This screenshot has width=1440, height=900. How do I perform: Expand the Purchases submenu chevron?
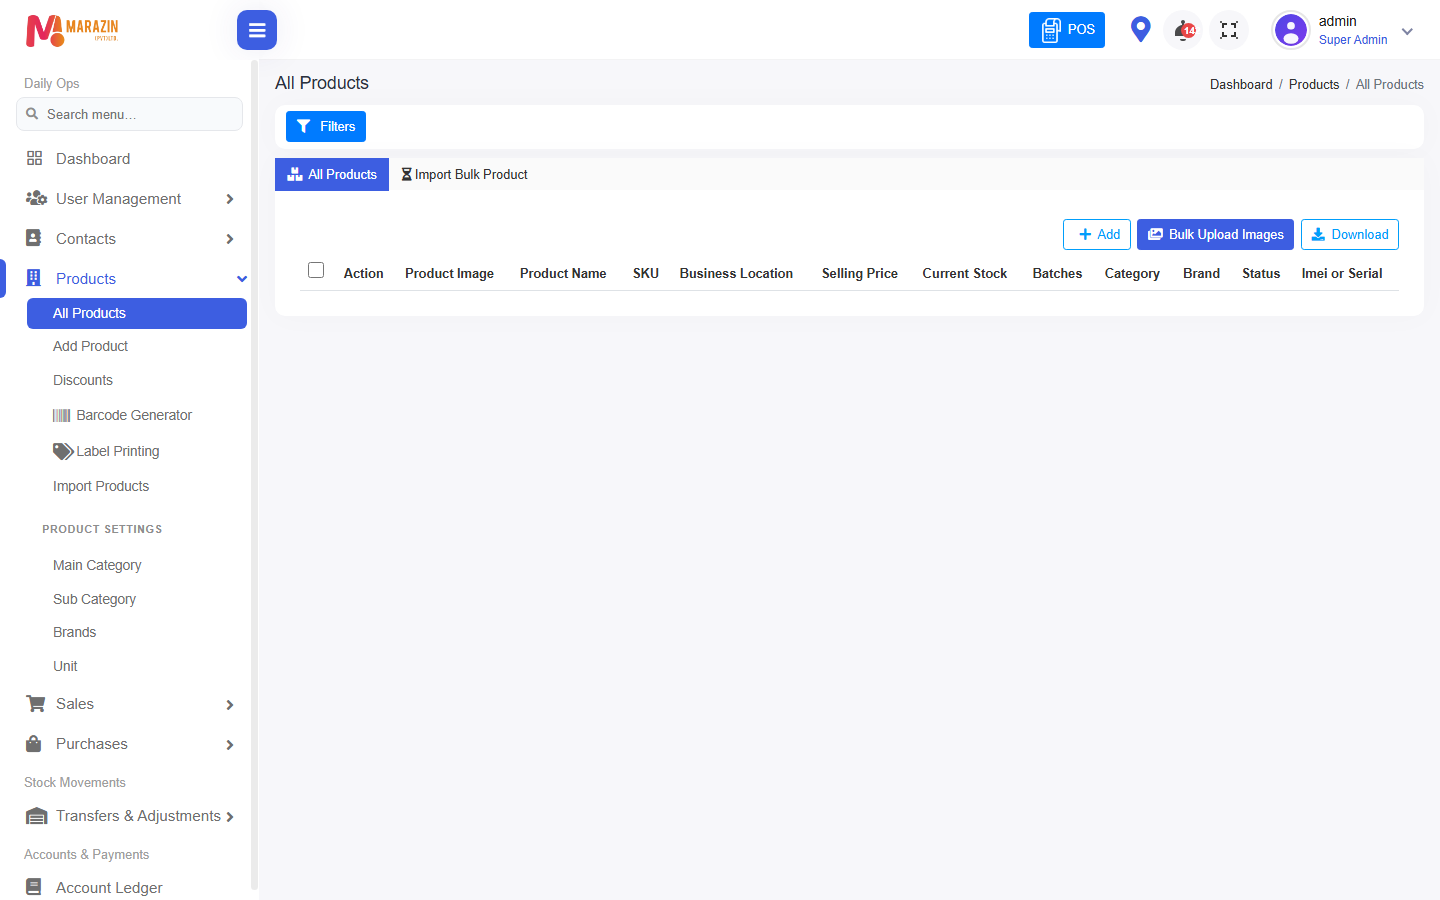230,745
